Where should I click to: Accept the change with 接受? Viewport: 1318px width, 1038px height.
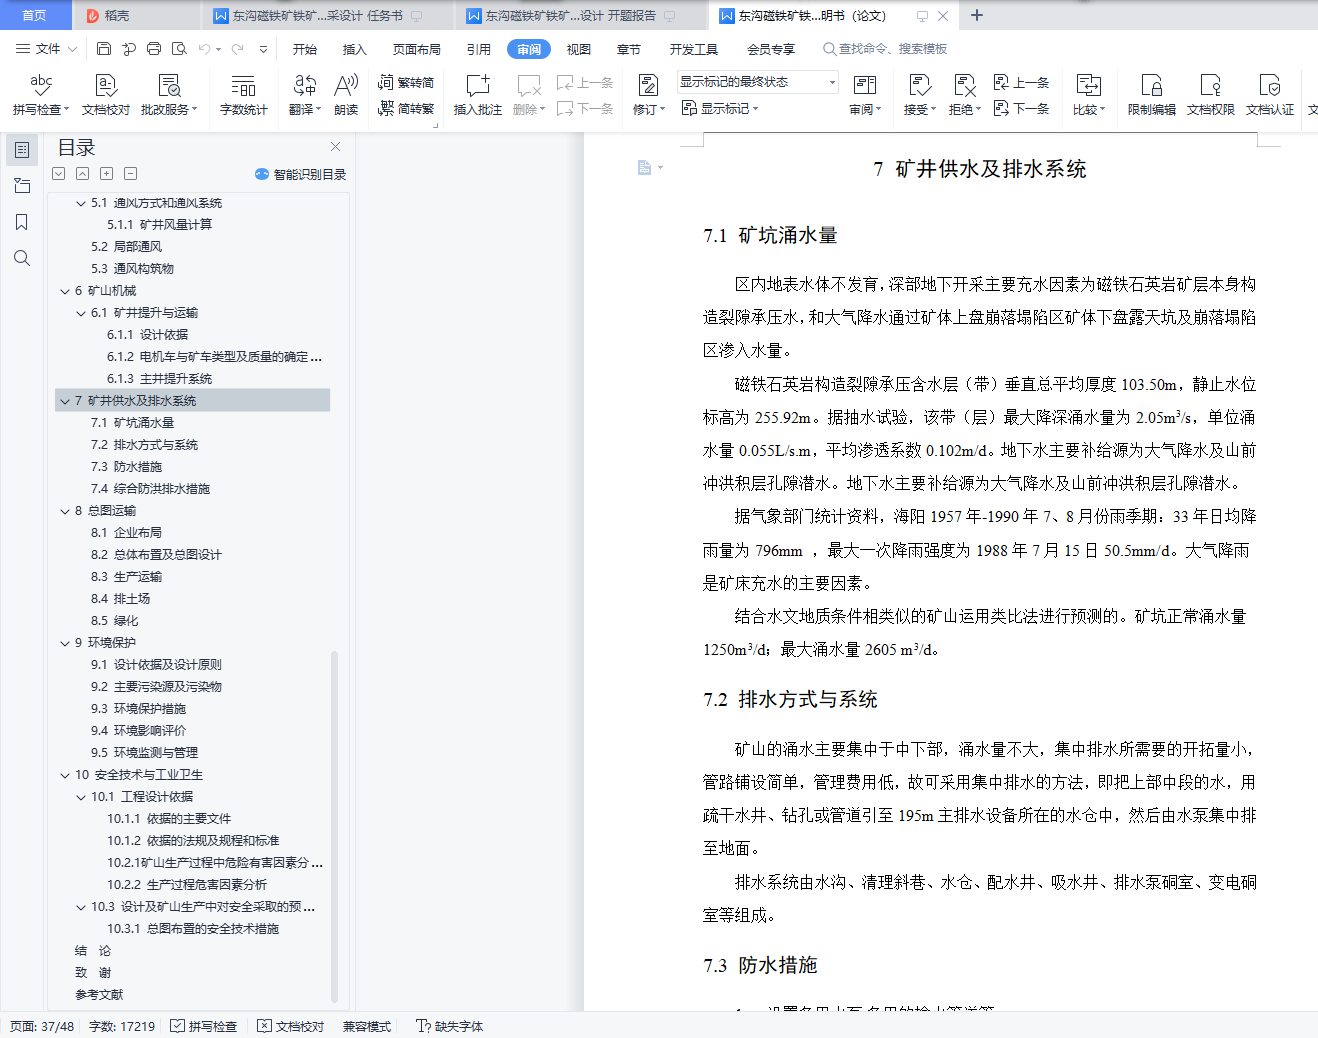pos(920,94)
